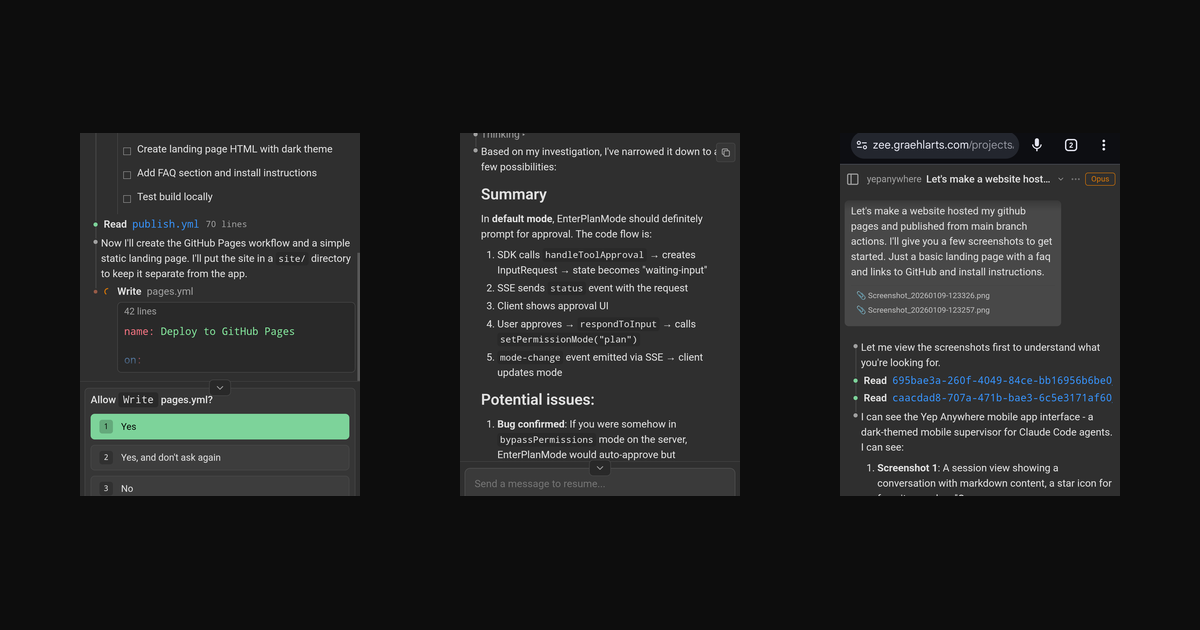Approve write with the green Yes button
Viewport: 1200px width, 630px height.
[220, 426]
